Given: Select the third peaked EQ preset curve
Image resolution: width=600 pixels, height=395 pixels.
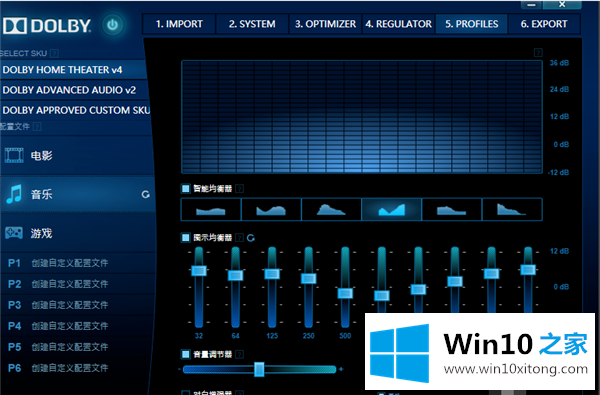Looking at the screenshot, I should click(x=331, y=209).
